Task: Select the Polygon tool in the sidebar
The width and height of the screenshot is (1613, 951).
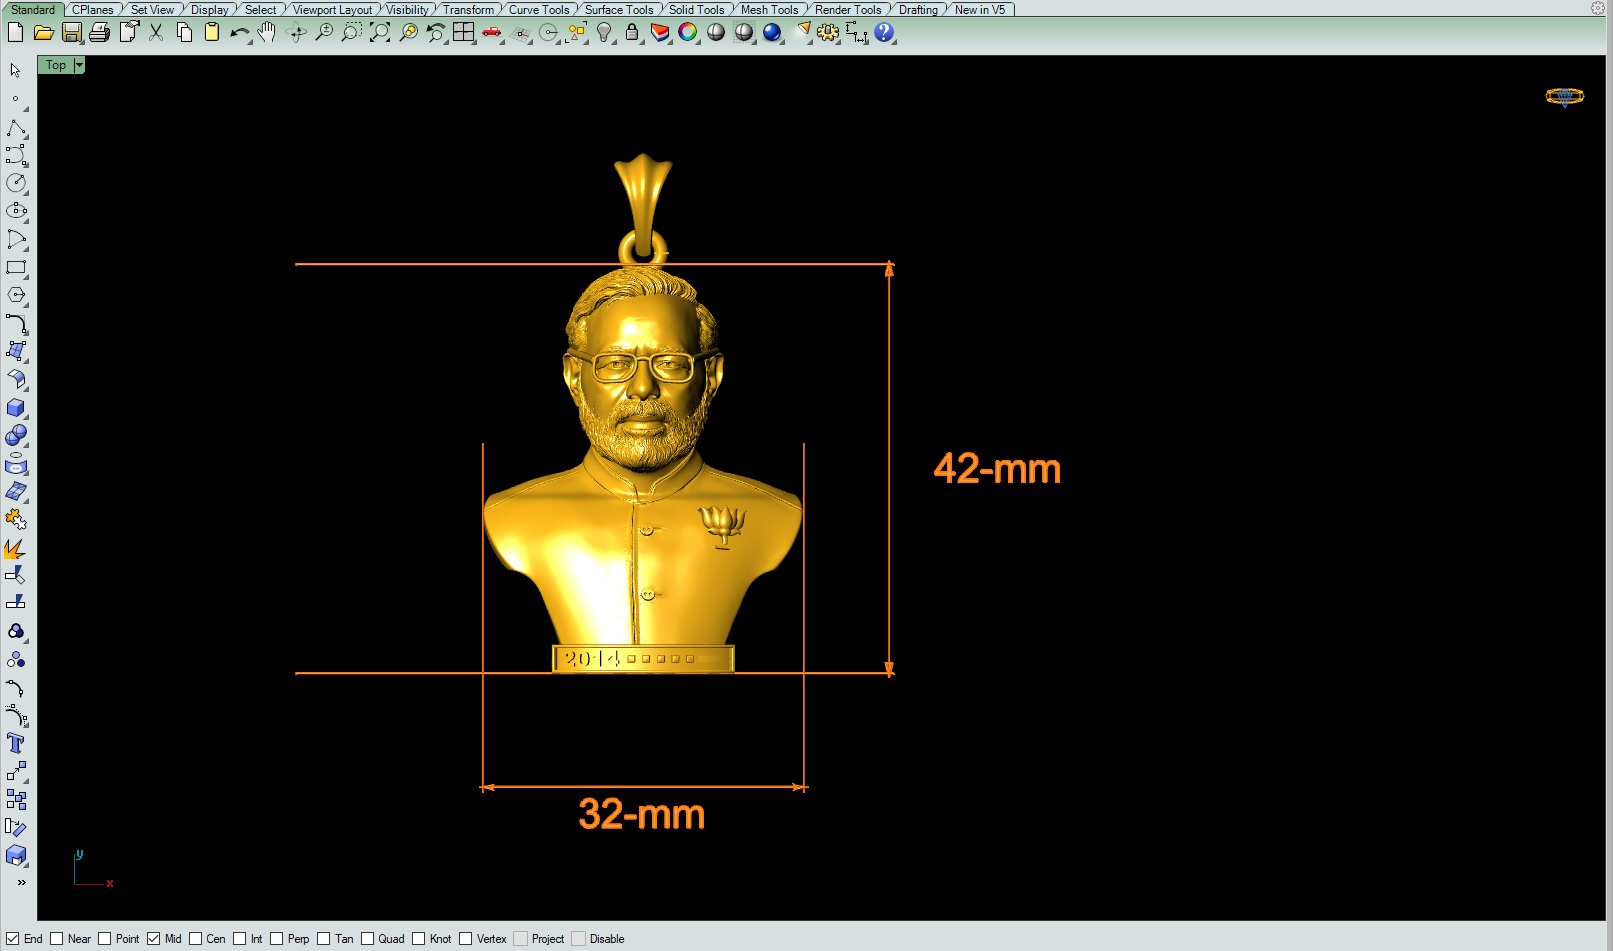Action: coord(16,295)
